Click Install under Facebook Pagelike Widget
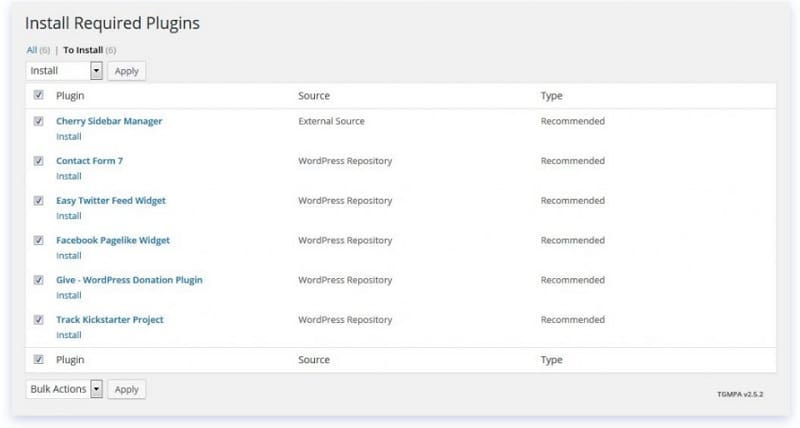 (69, 256)
